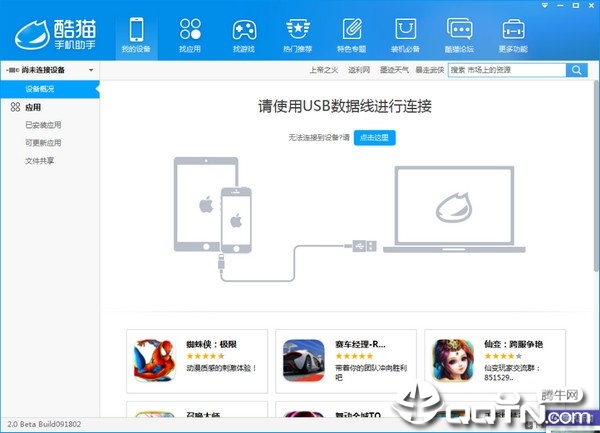
Task: Click the Spider-Man app icon
Action: [x=154, y=361]
